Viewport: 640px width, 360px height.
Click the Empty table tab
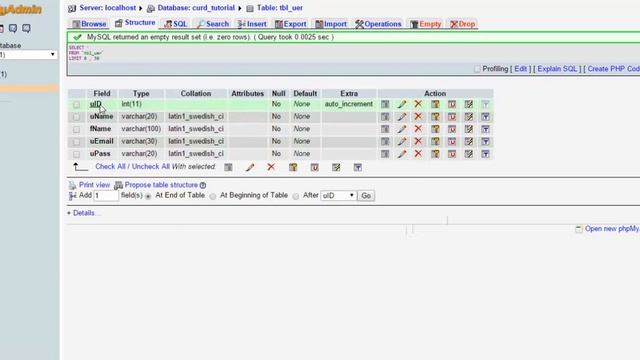click(426, 24)
